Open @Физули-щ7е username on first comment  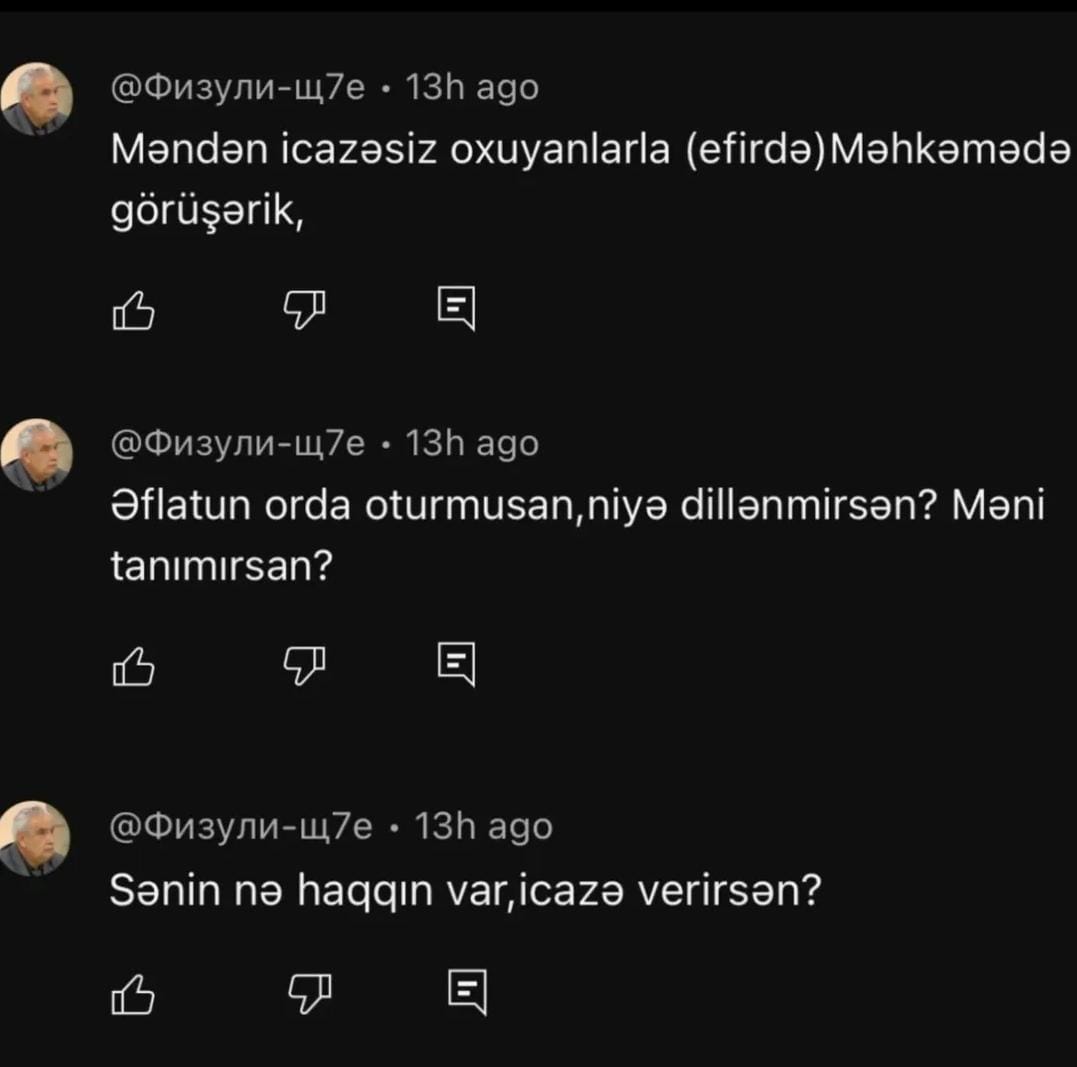[x=238, y=87]
